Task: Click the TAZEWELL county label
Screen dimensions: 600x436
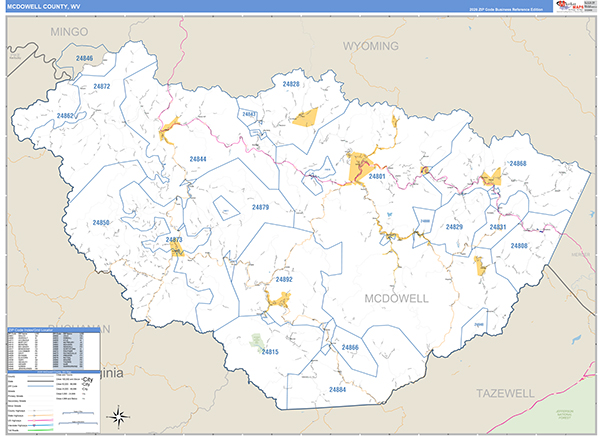Action: click(505, 393)
